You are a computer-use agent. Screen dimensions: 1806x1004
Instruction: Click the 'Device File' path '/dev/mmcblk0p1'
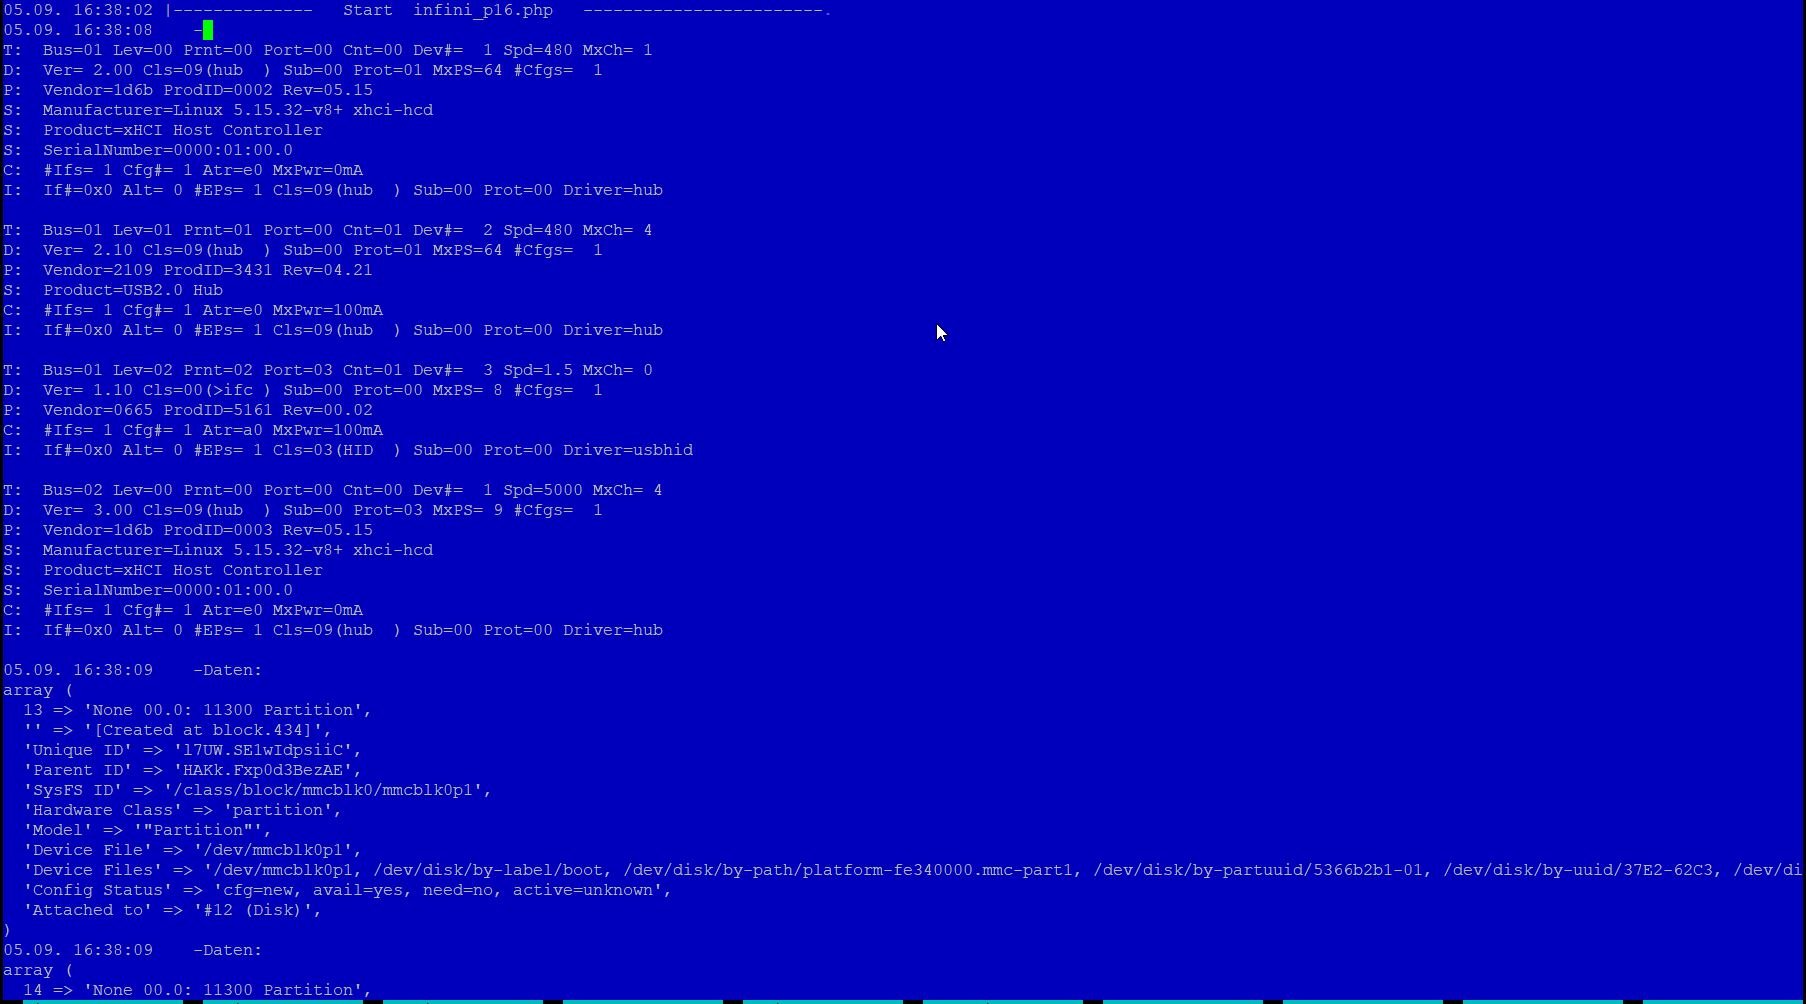click(276, 850)
